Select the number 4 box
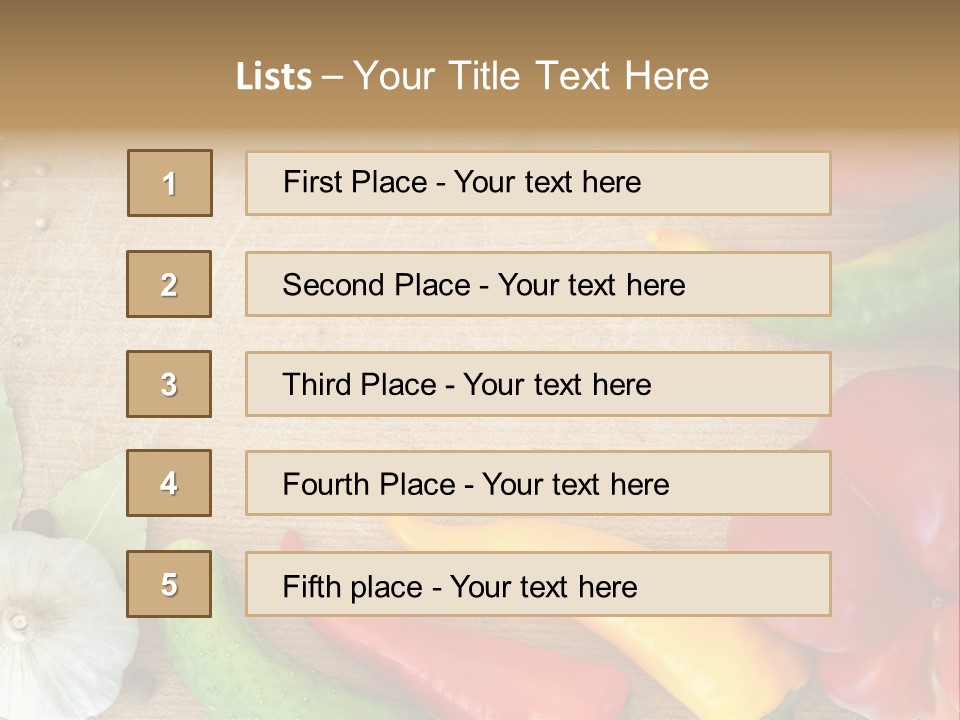 169,483
